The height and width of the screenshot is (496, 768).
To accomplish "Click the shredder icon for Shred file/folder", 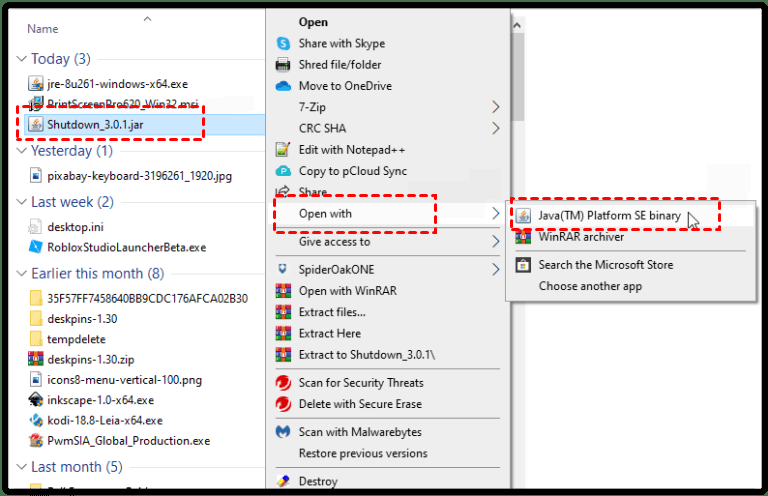I will 283,65.
